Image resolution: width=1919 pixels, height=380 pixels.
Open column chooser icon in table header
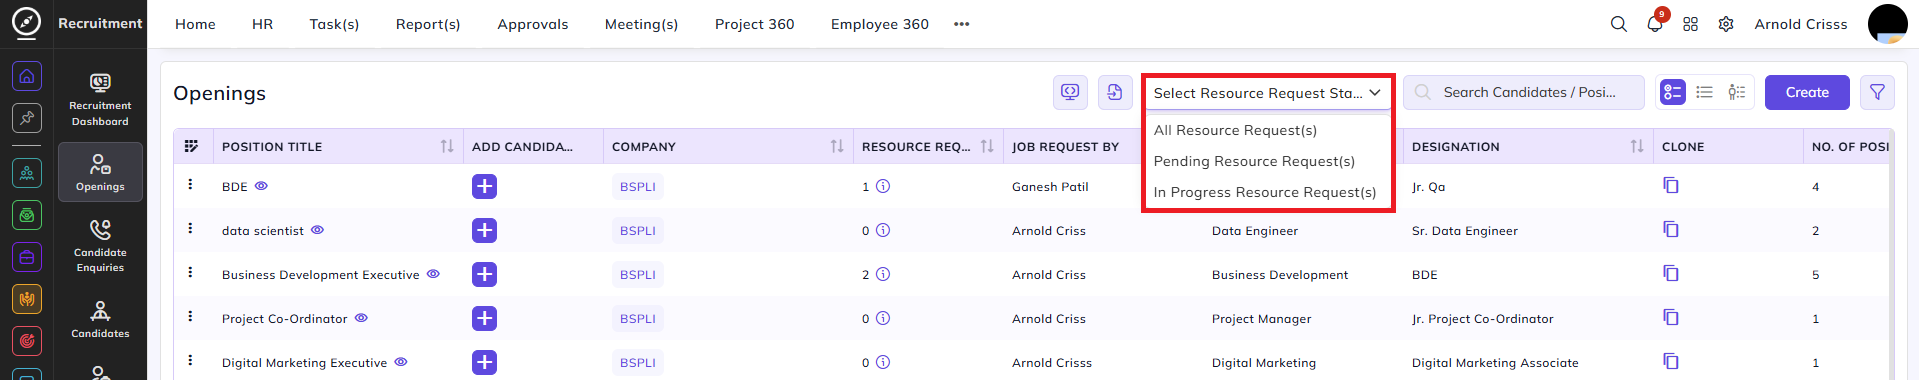[192, 146]
